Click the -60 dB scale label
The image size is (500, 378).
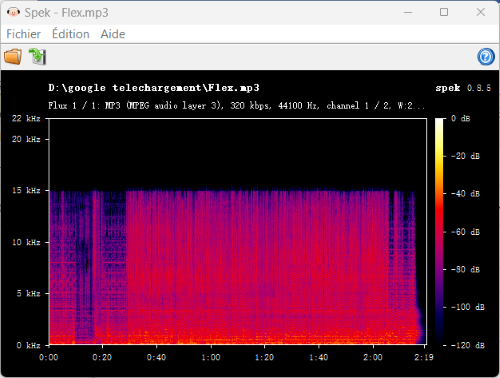(465, 232)
